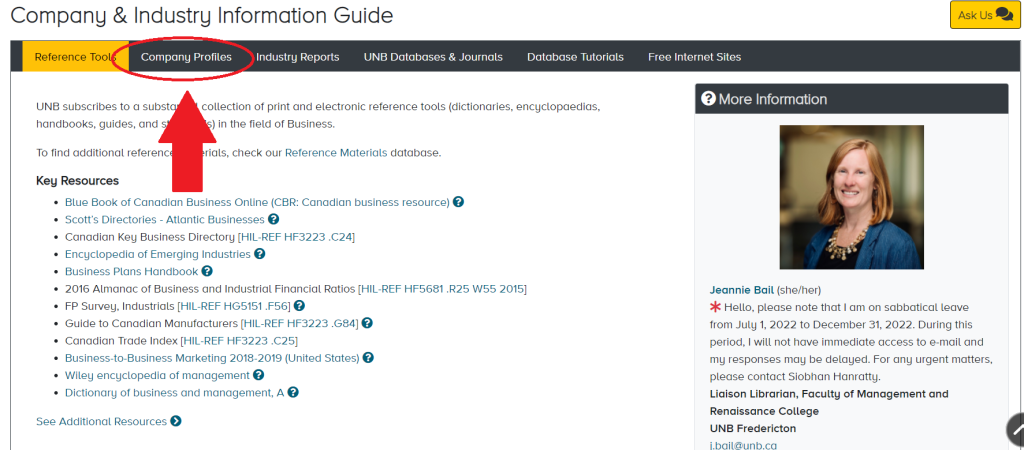This screenshot has height=450, width=1024.
Task: Go to UNB Databases & Journals tab
Action: coord(433,57)
